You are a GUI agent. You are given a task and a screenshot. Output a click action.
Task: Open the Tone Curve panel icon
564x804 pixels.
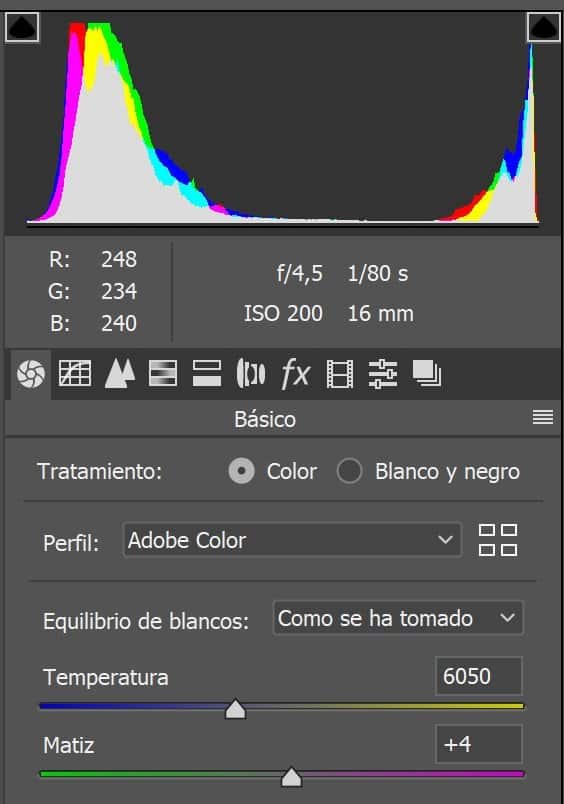click(x=75, y=373)
